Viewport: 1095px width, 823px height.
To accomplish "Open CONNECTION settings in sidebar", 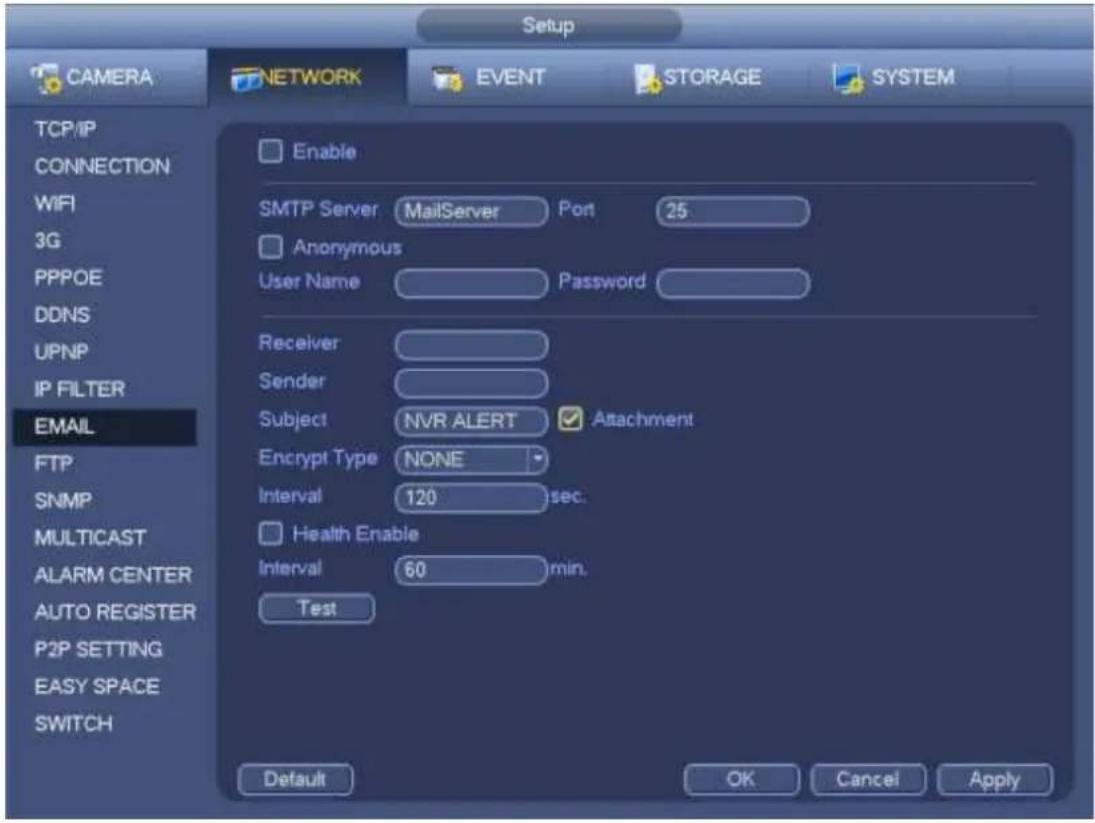I will tap(102, 166).
